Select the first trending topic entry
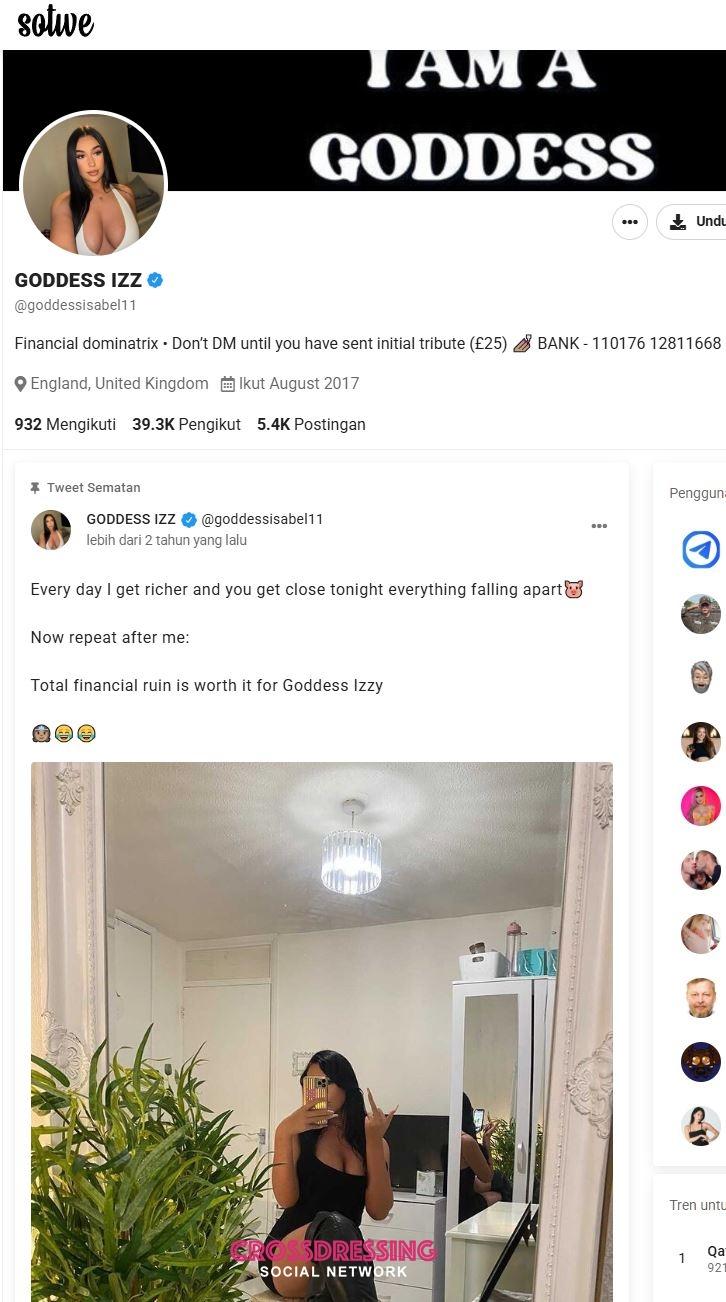Screen dimensions: 726x1302 698,1258
